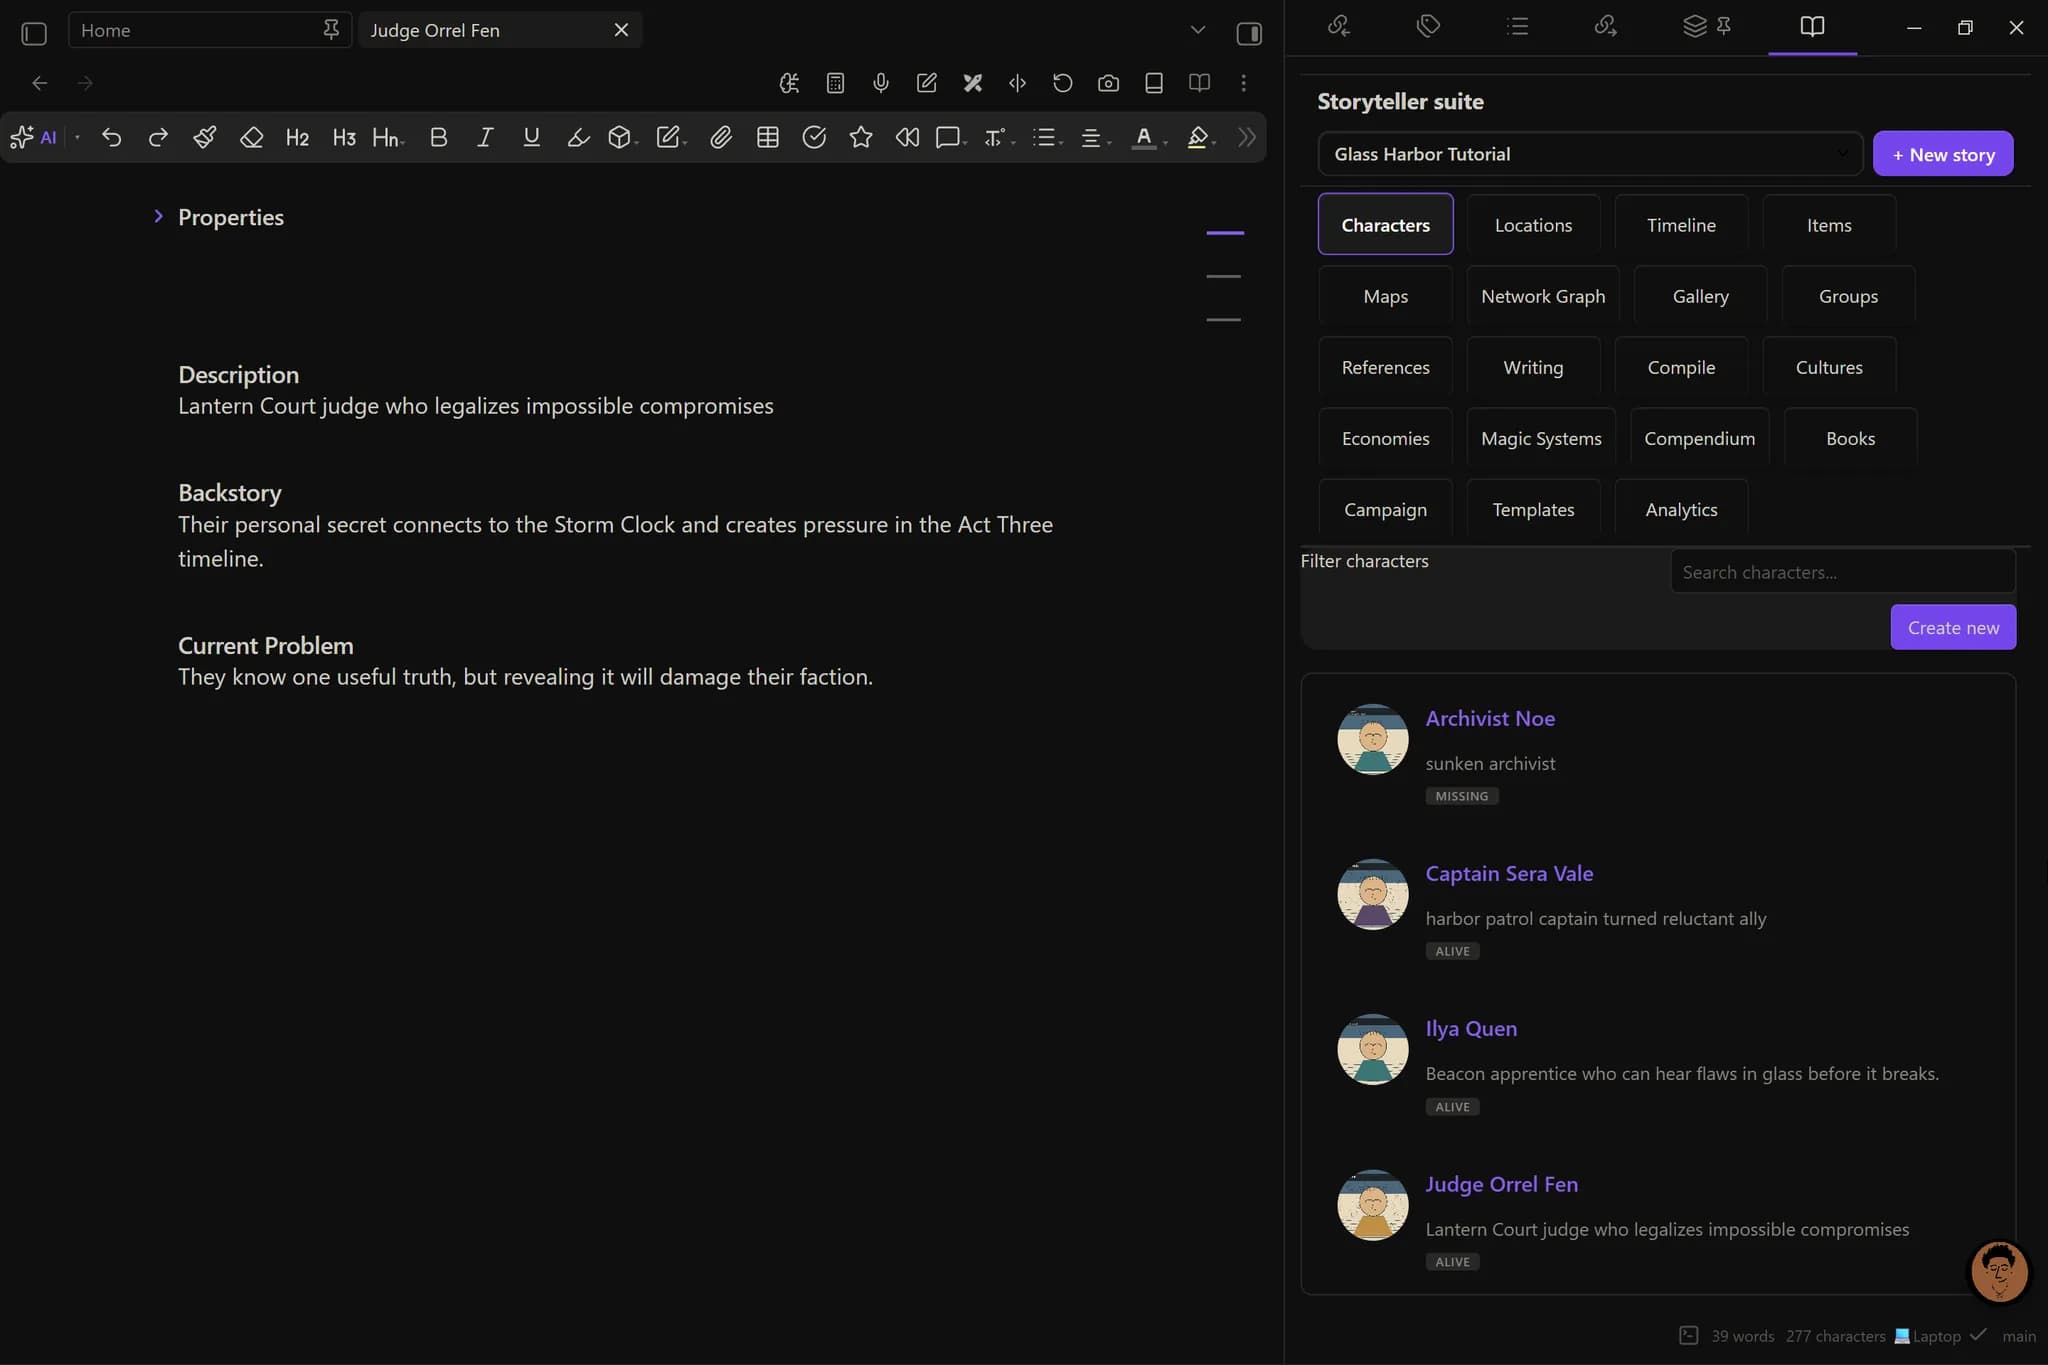This screenshot has width=2048, height=1365.
Task: Open the AI tool dropdown arrow
Action: click(x=77, y=138)
